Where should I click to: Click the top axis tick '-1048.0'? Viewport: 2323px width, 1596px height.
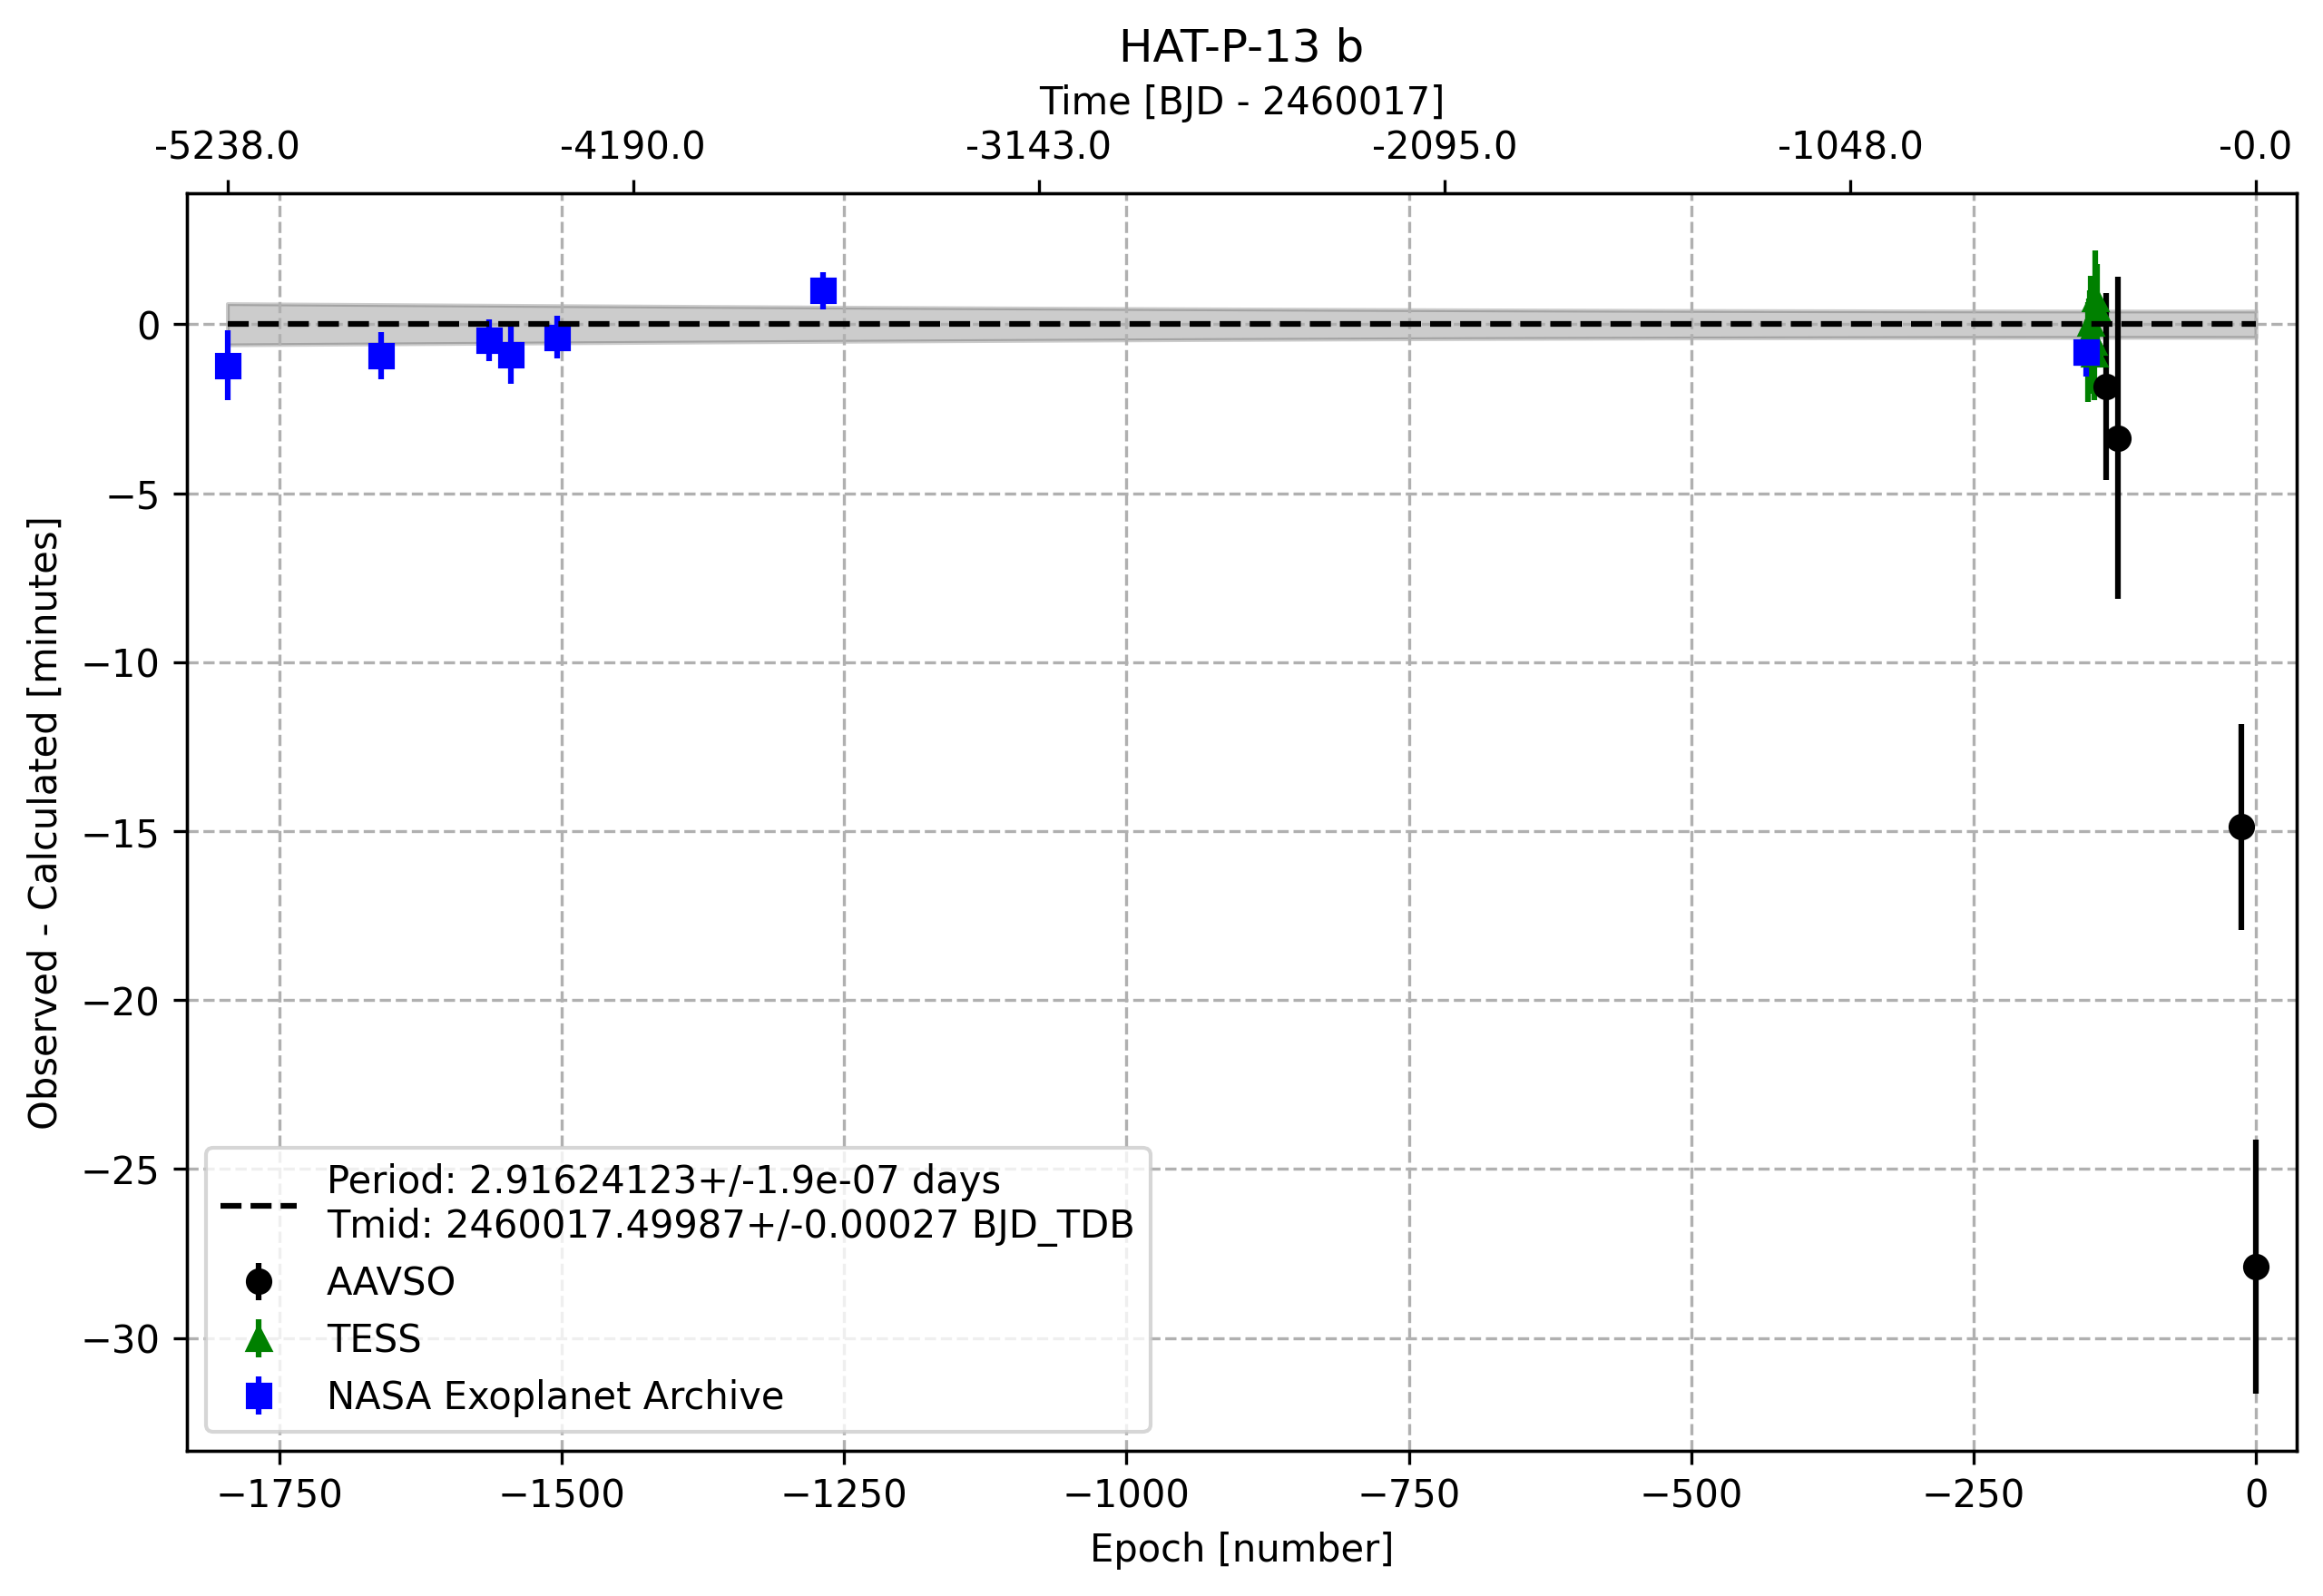[1850, 147]
